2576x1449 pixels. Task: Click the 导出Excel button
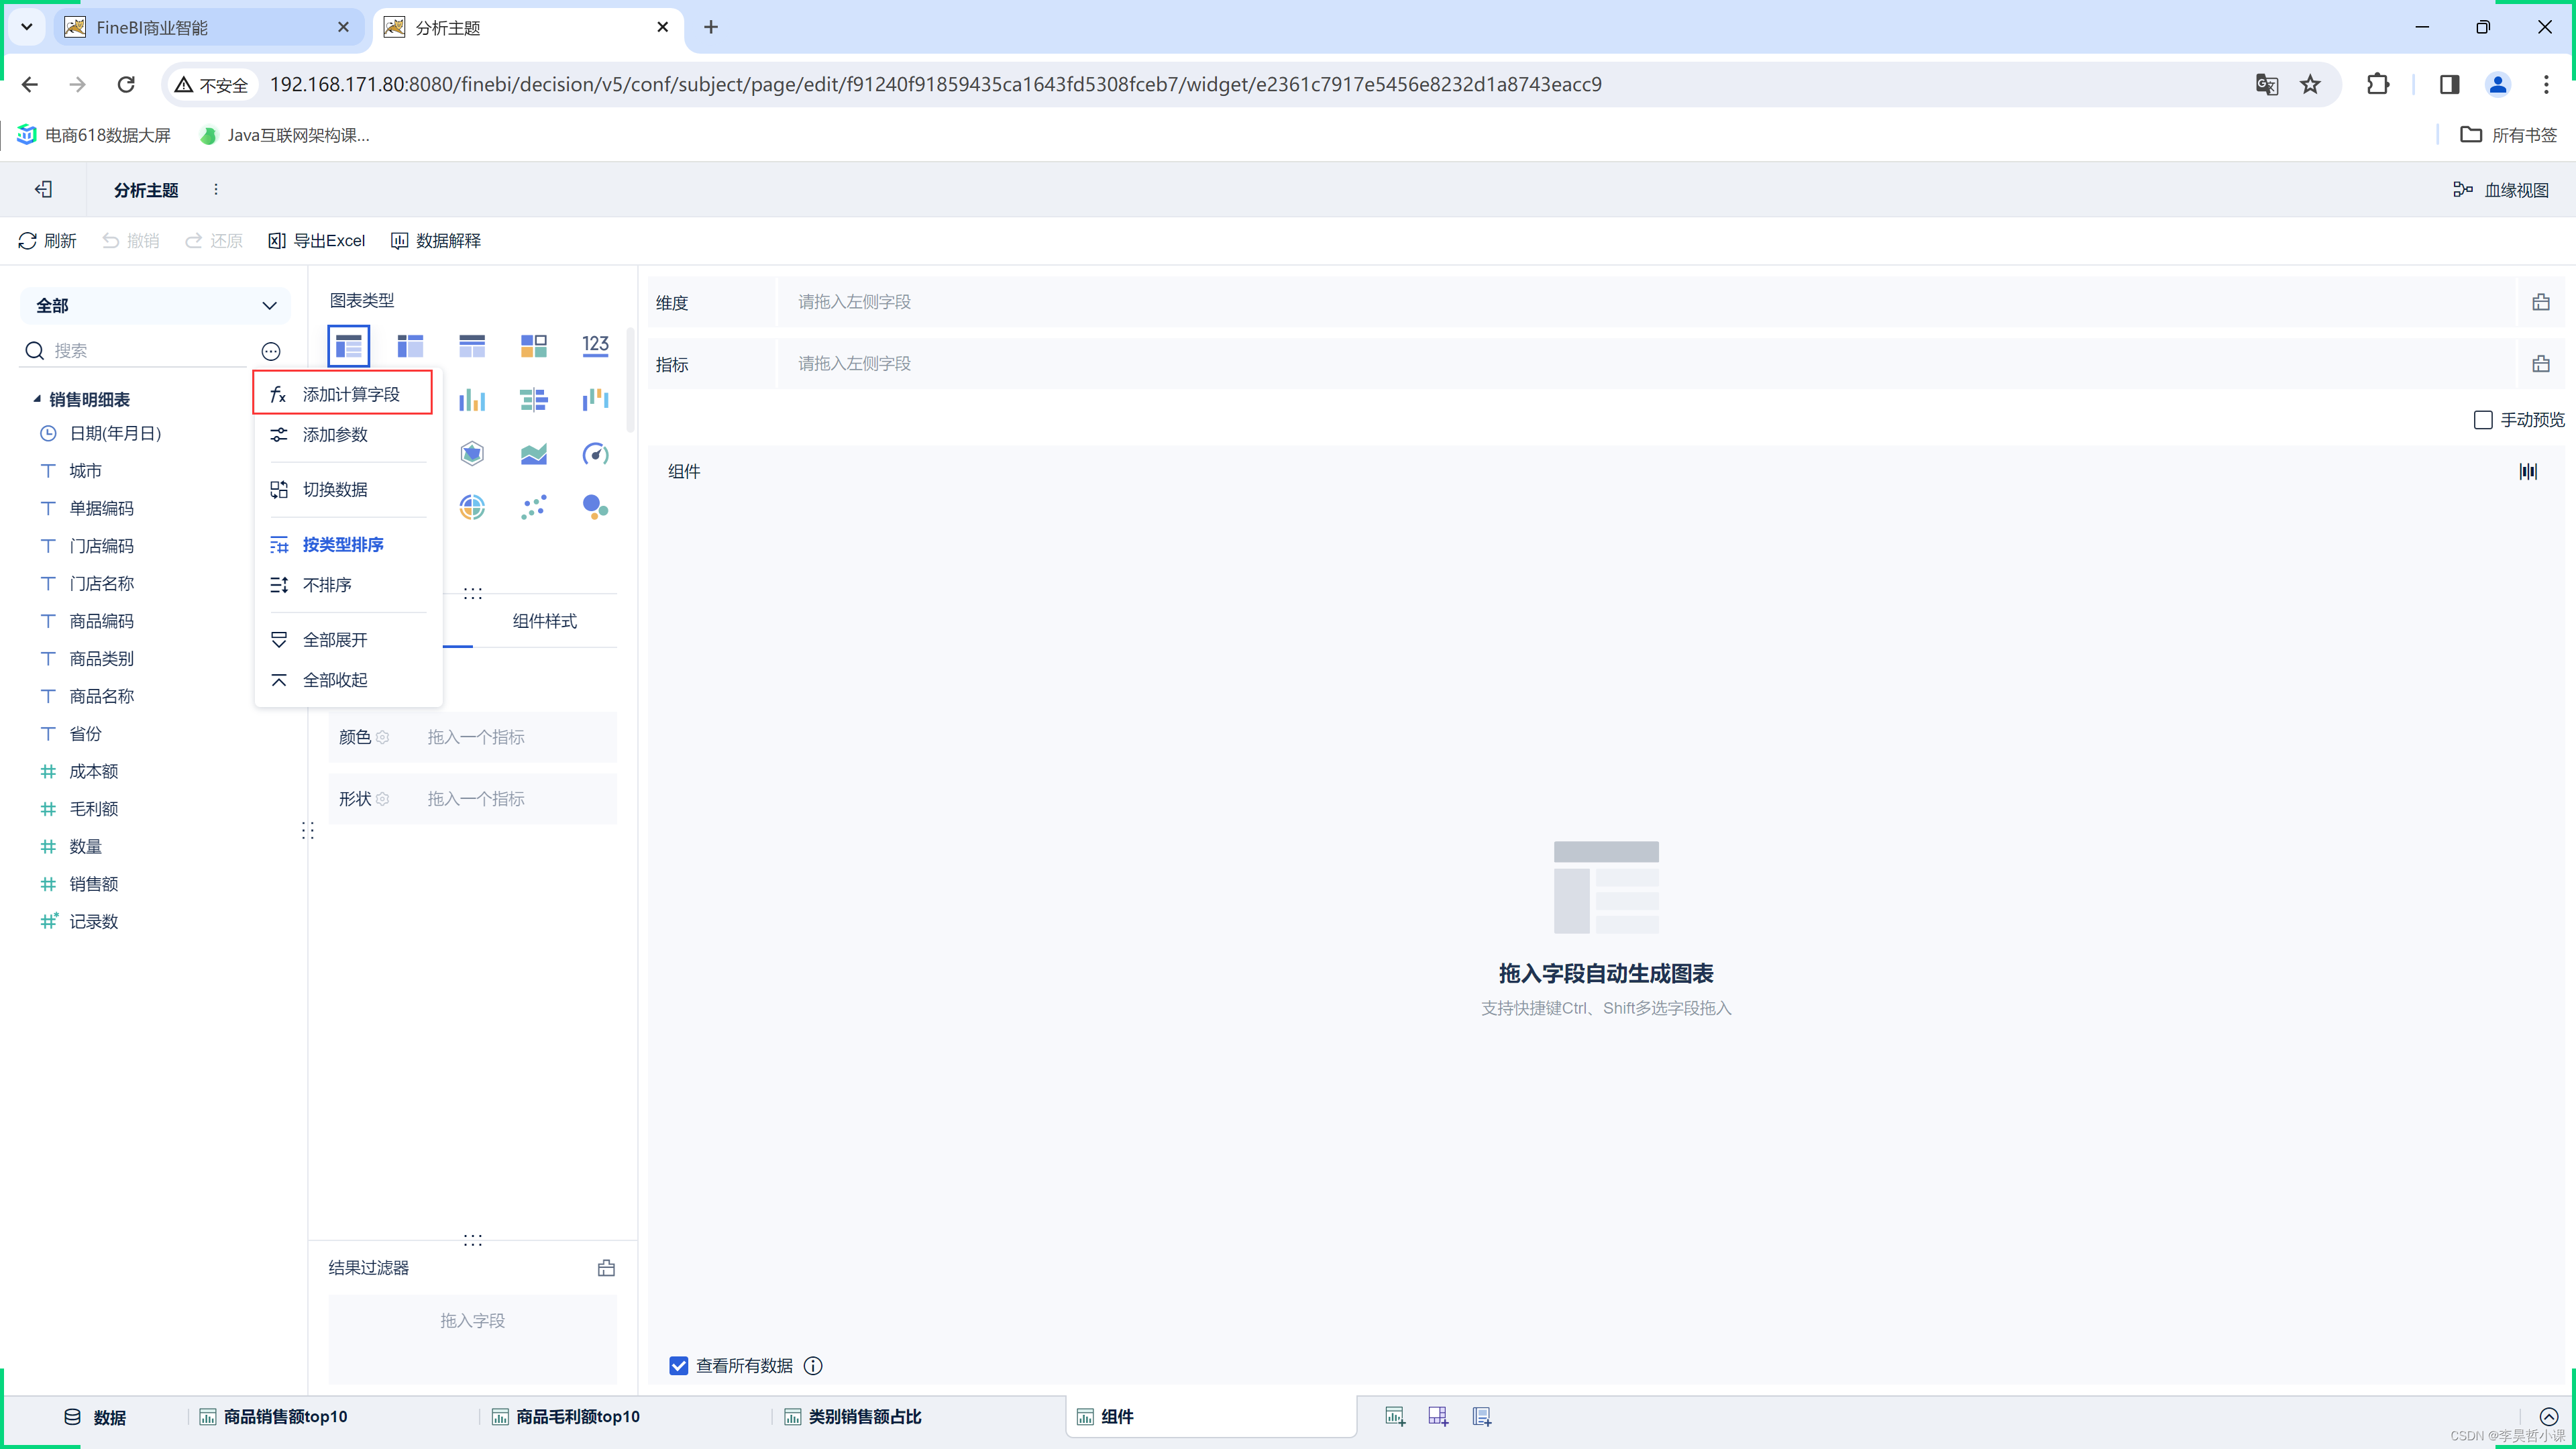pyautogui.click(x=317, y=241)
